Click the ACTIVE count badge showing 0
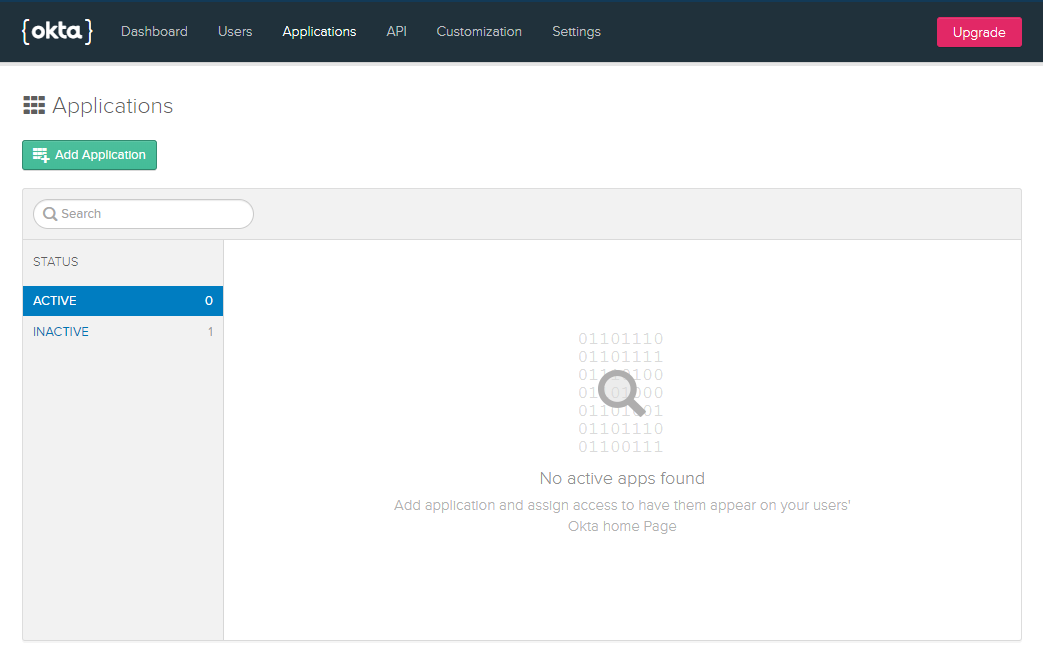 [x=208, y=300]
